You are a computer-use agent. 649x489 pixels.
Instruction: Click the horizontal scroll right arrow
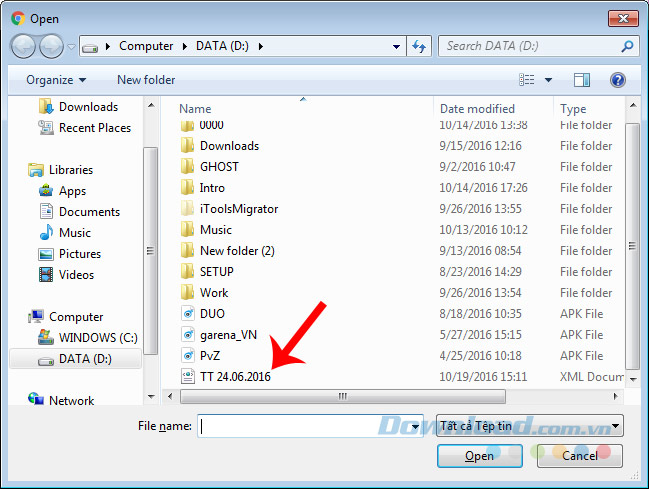[615, 397]
